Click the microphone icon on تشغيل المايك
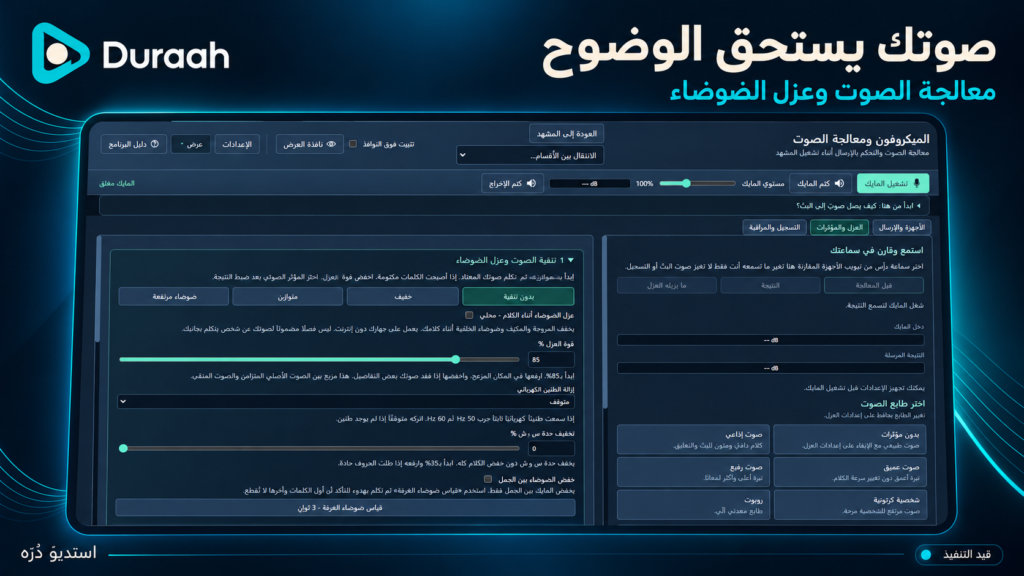 [x=916, y=184]
